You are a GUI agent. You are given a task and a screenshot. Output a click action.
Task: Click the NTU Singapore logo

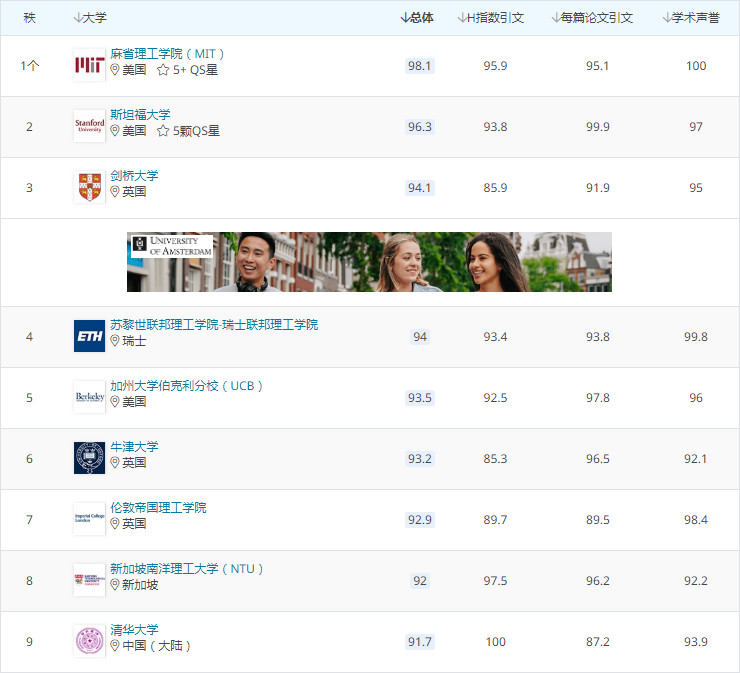[89, 580]
